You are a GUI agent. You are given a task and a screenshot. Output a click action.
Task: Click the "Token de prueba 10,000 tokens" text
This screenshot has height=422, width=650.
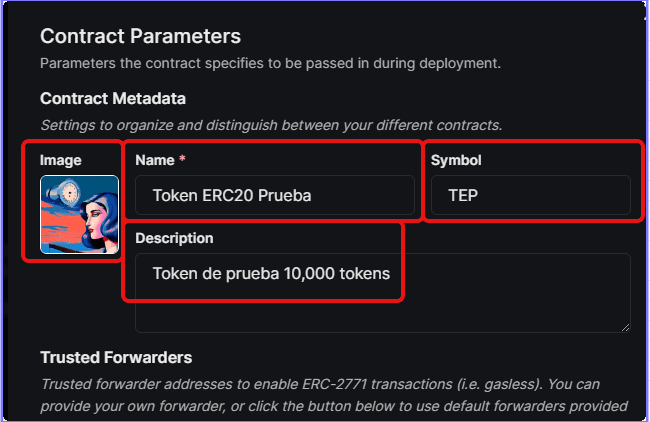[x=271, y=274]
